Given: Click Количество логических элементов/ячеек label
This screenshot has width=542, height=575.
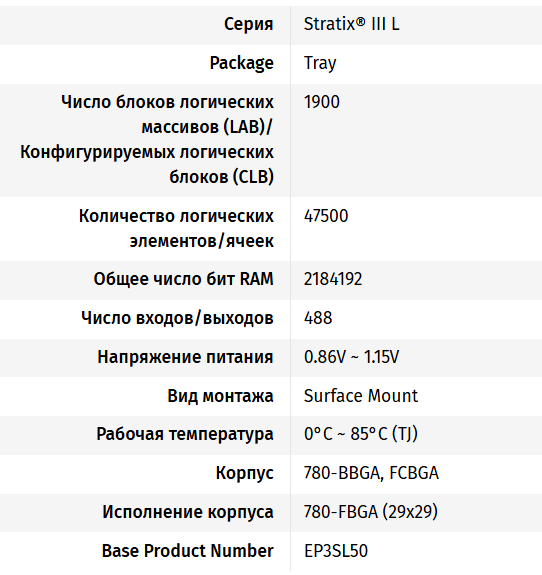Looking at the screenshot, I should 176,228.
